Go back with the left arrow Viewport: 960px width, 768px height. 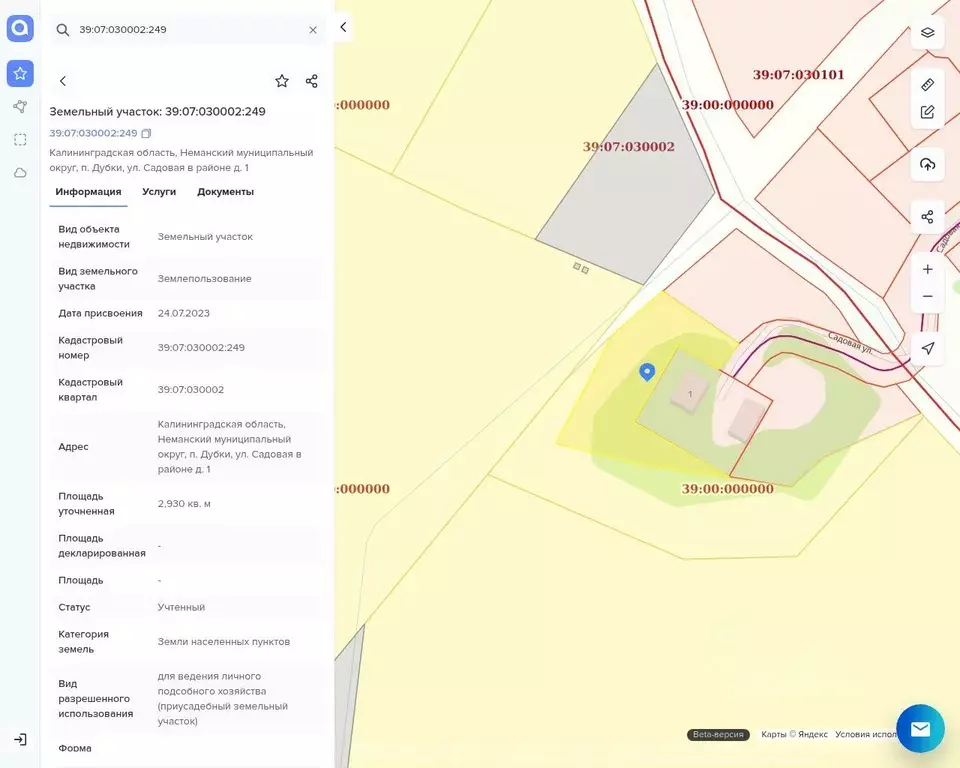pos(62,81)
